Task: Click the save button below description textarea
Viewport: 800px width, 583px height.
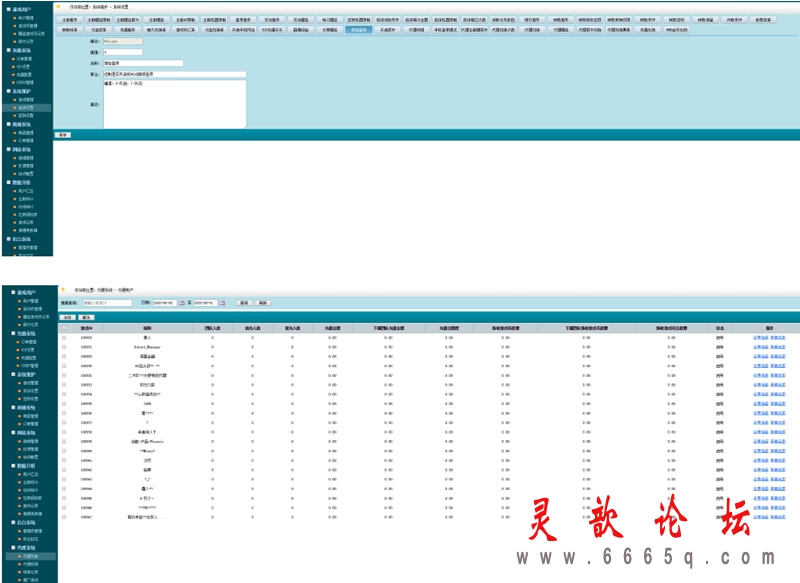Action: click(63, 135)
